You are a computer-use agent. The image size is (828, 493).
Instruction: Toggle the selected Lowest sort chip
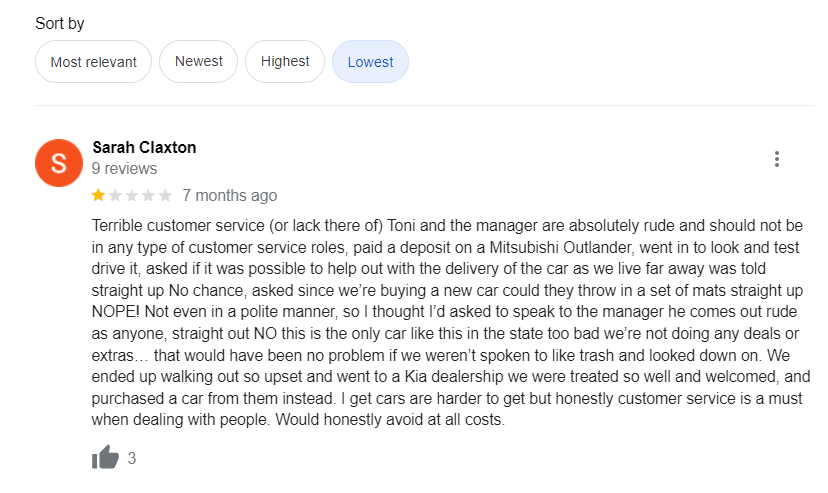[370, 62]
